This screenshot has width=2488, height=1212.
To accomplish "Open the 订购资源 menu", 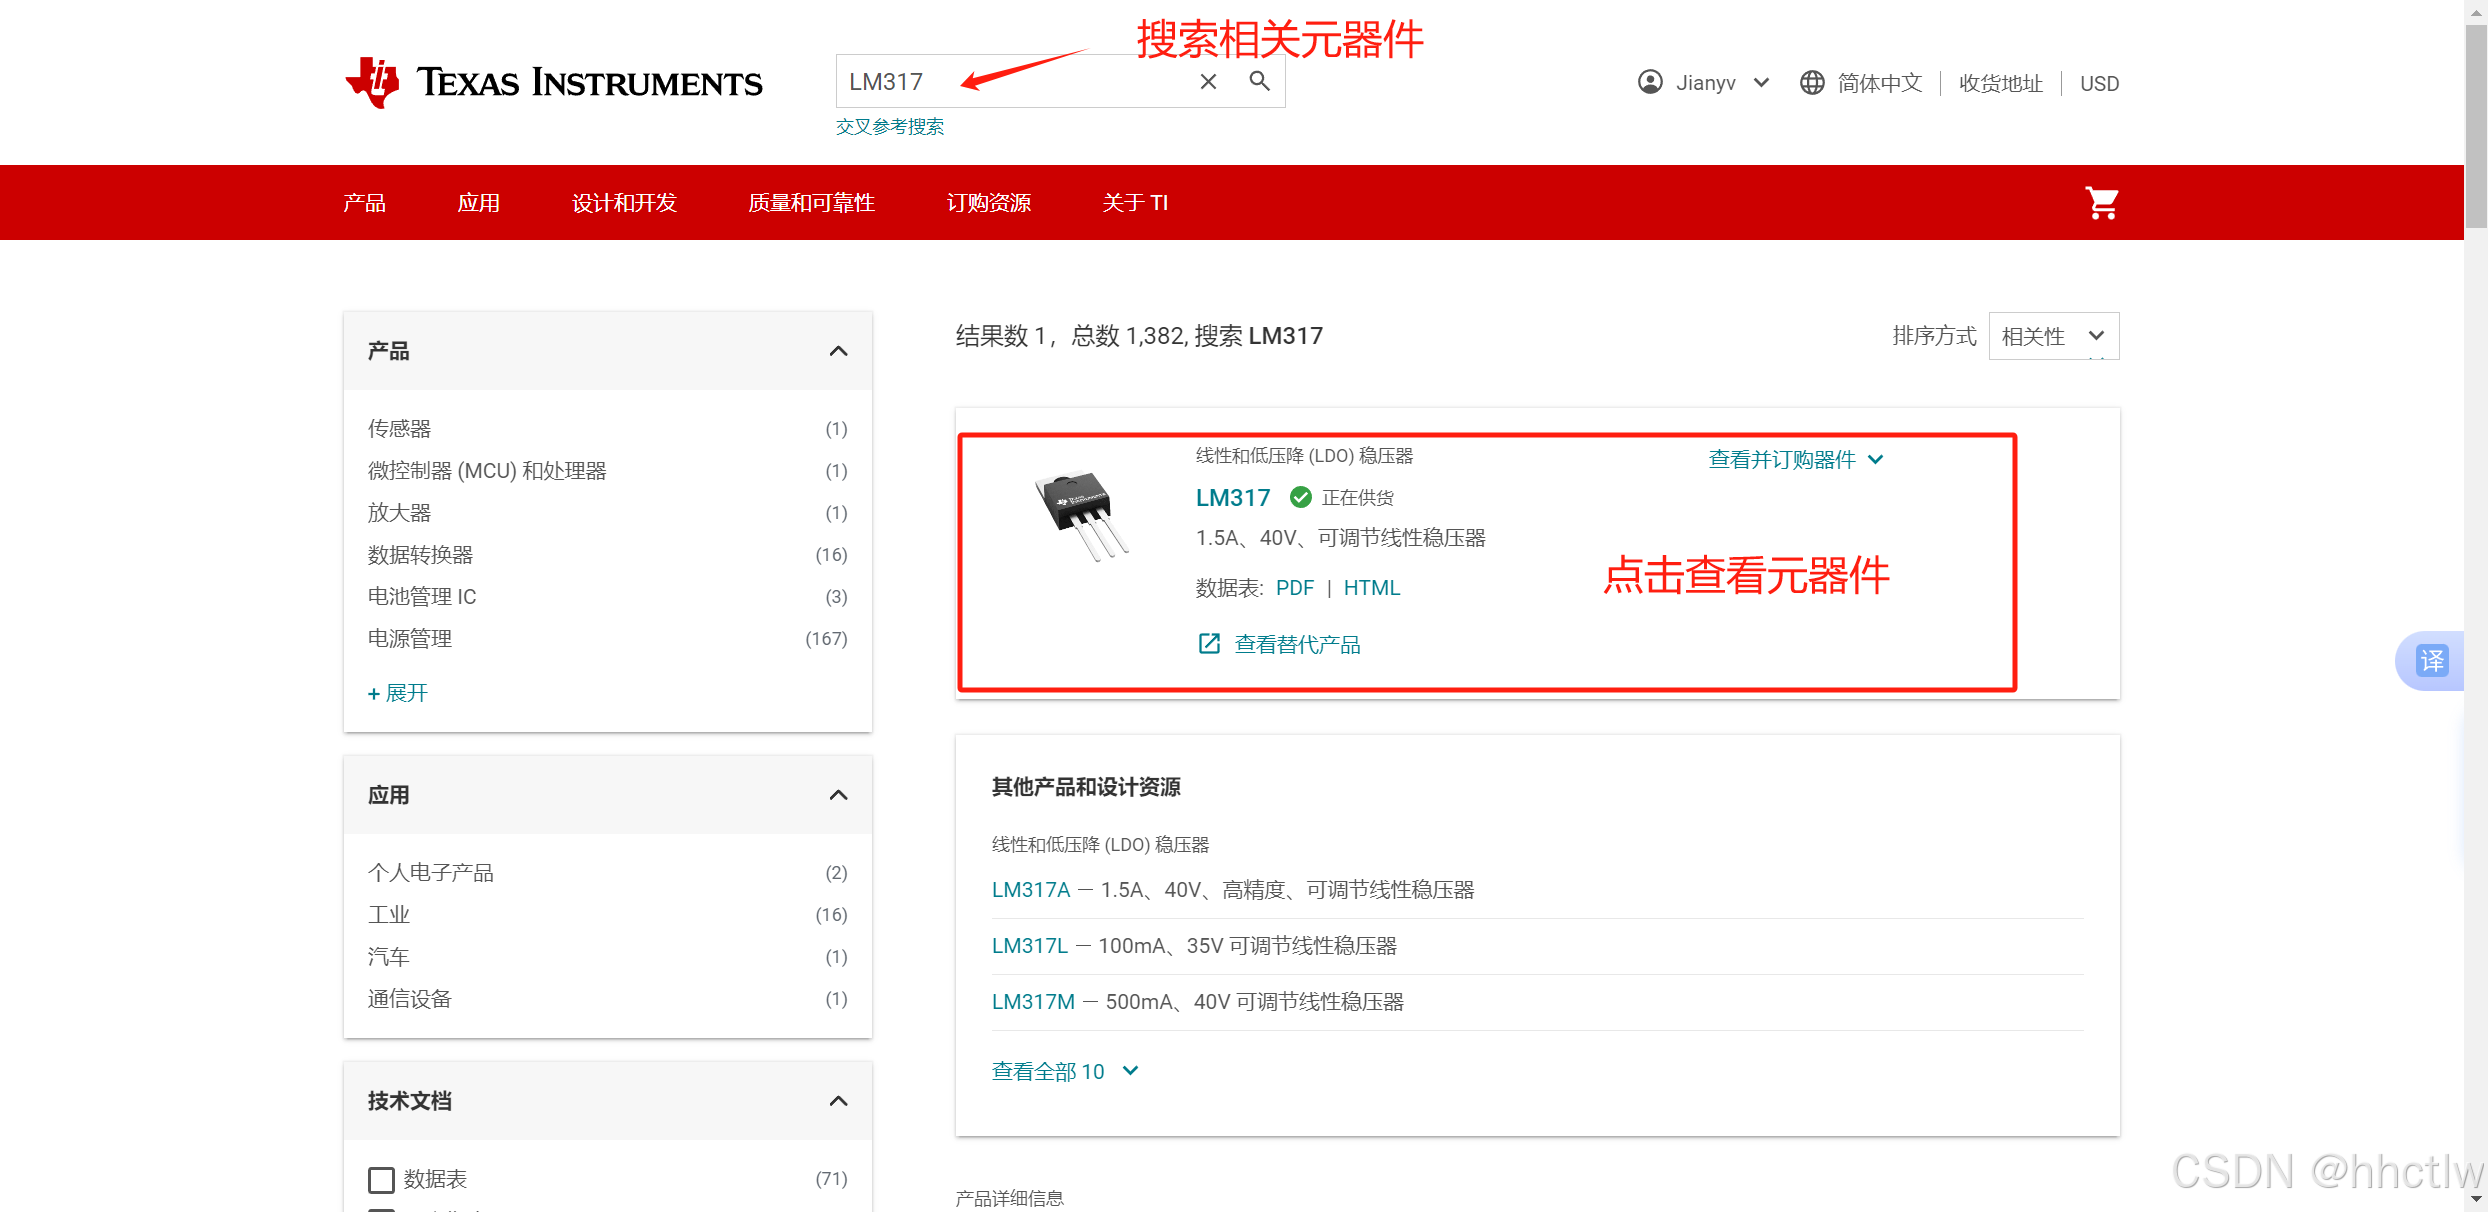I will (x=988, y=203).
